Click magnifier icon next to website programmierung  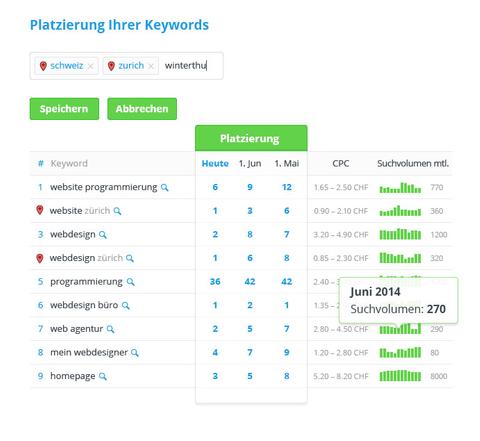(164, 188)
